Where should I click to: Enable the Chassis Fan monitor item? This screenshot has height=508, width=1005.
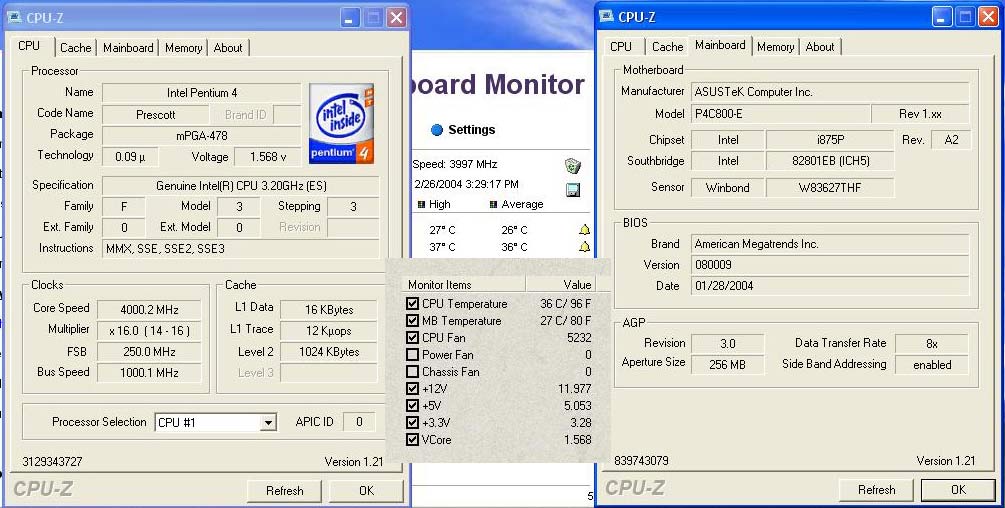pyautogui.click(x=412, y=372)
